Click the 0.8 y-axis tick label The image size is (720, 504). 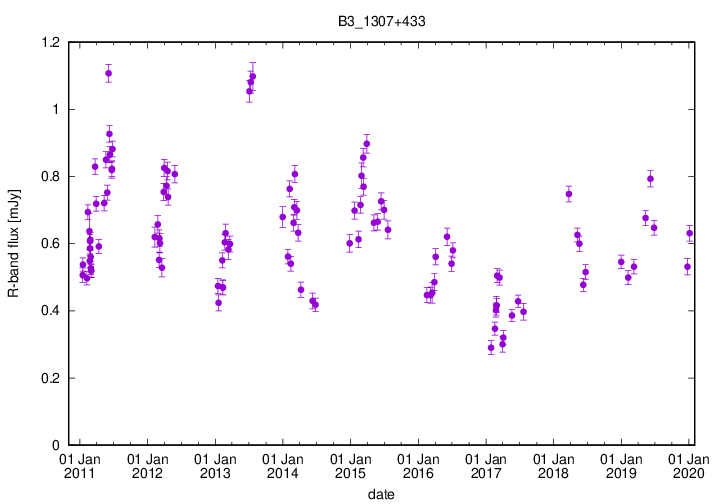[48, 177]
